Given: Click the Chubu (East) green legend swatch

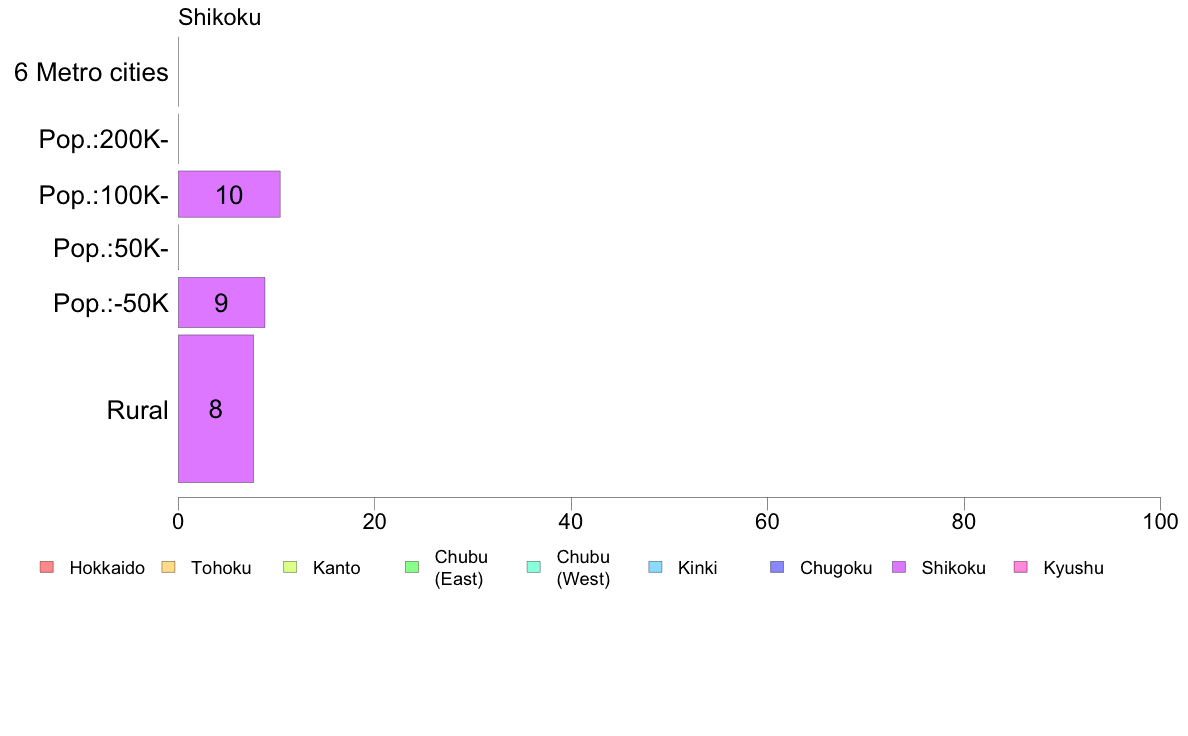Looking at the screenshot, I should tap(412, 567).
